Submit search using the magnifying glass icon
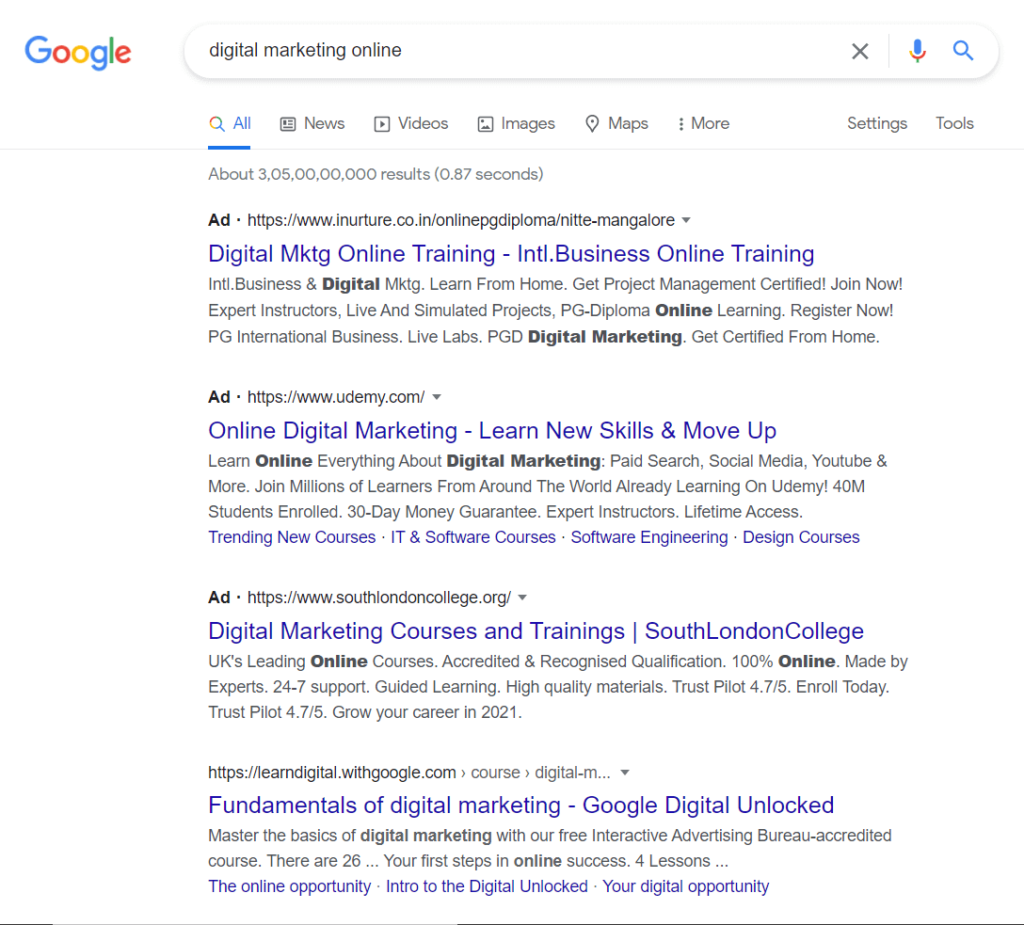Screen dimensions: 1024x925 tap(963, 50)
